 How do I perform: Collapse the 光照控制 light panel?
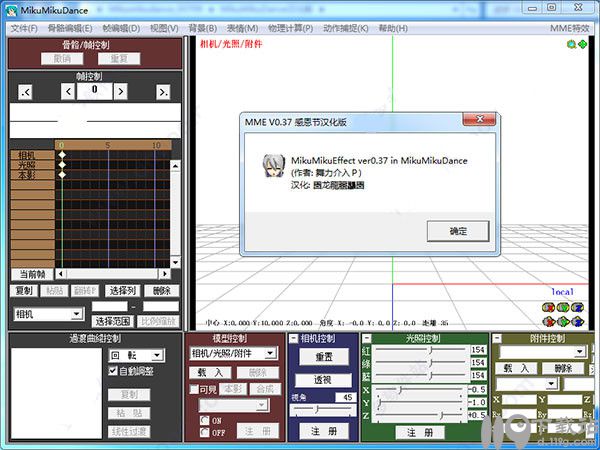pyautogui.click(x=367, y=338)
